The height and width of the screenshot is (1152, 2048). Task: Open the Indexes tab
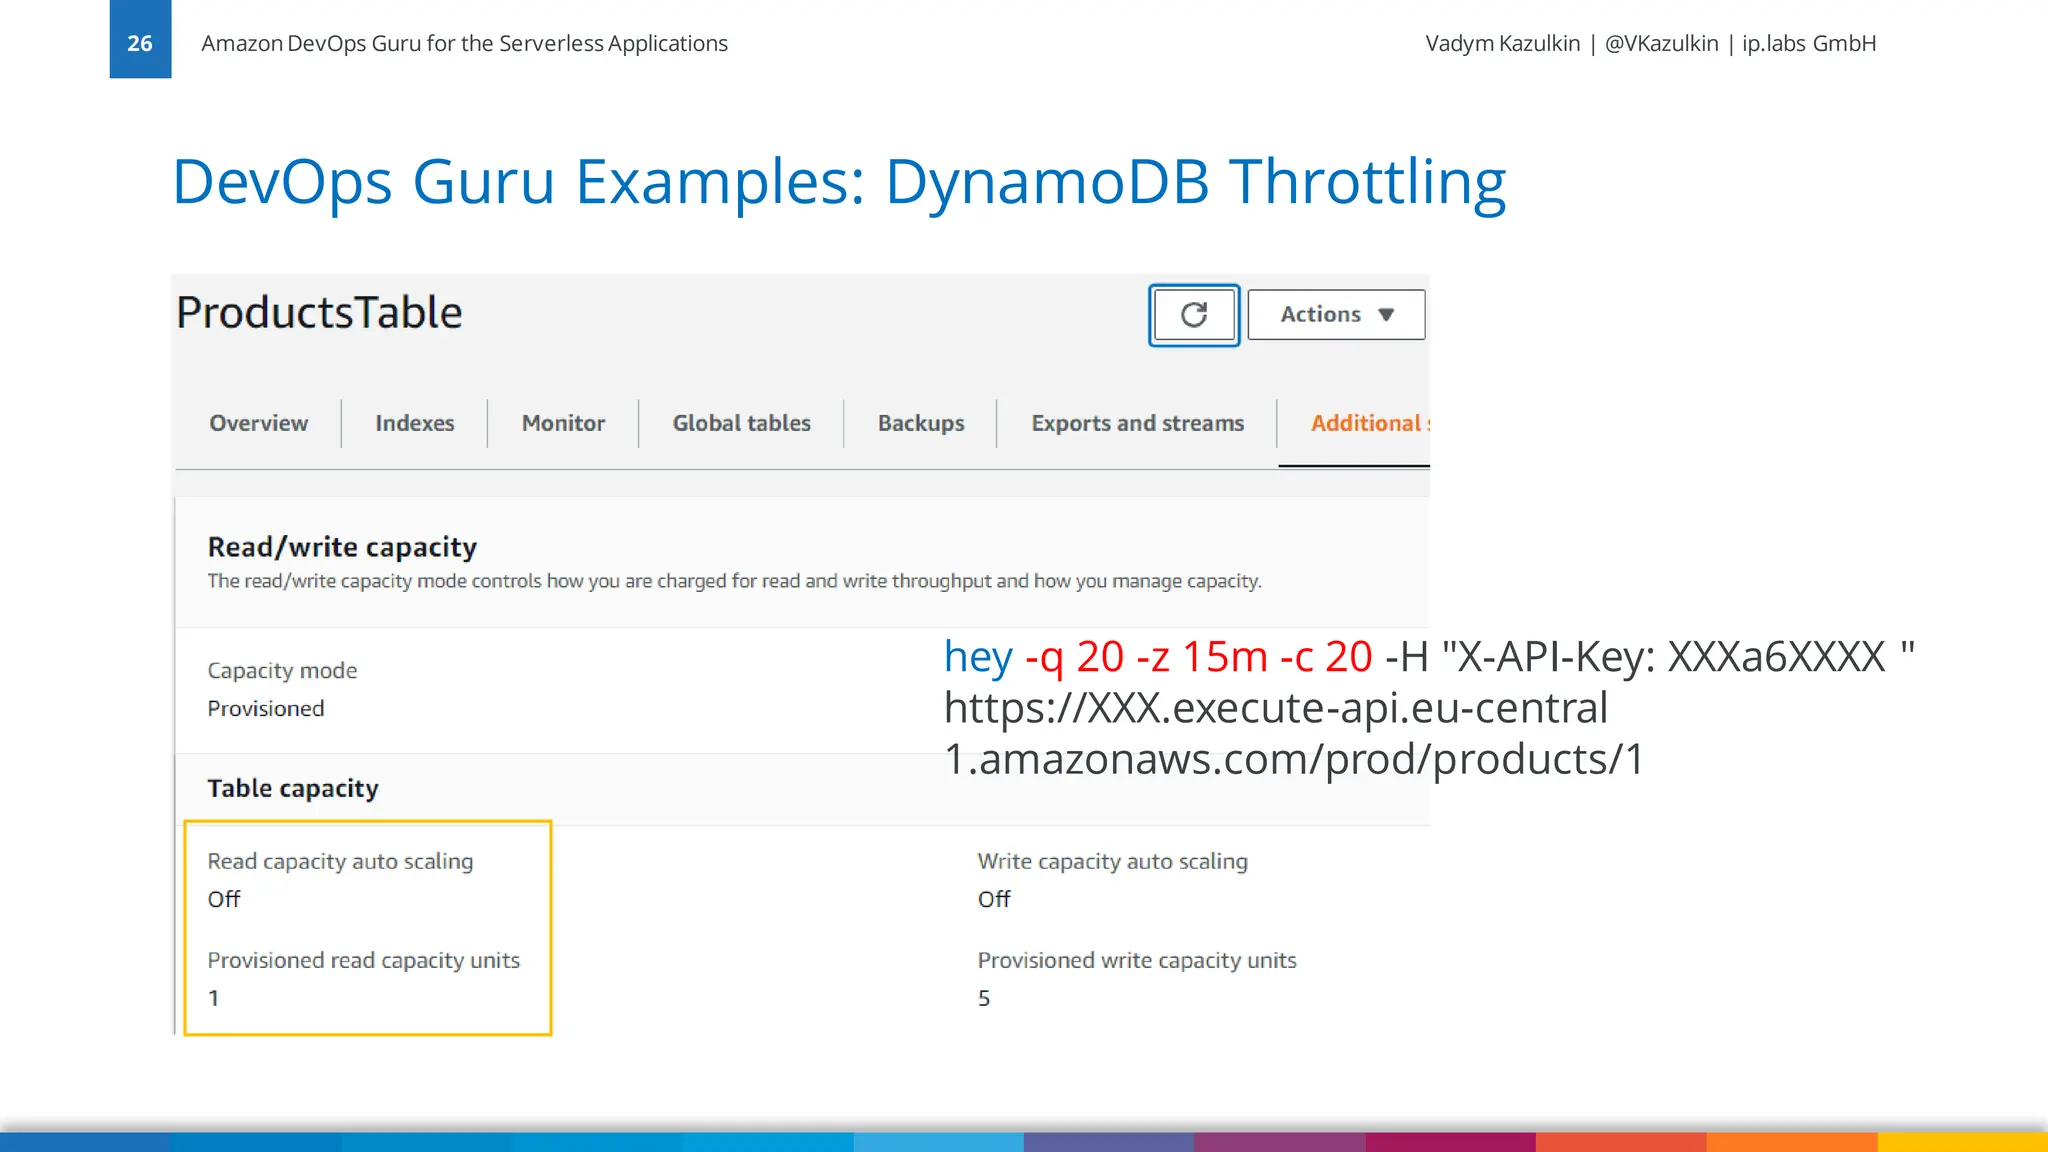(x=414, y=423)
